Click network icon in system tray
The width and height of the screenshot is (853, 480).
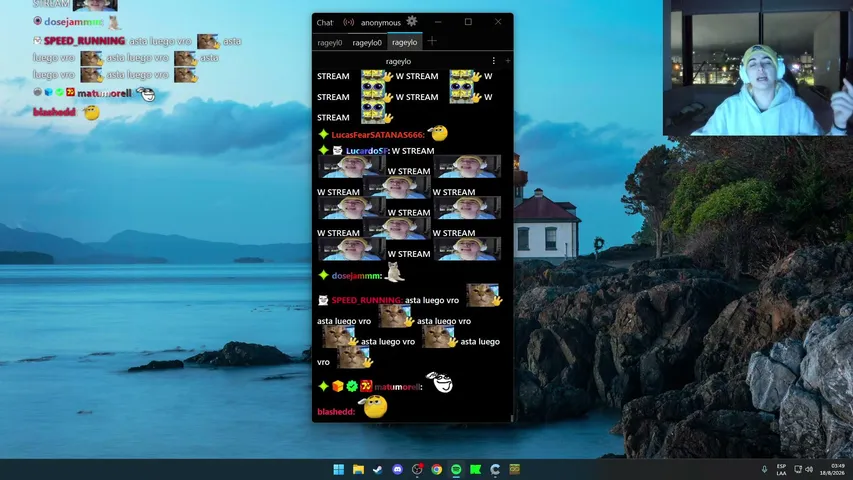point(798,469)
